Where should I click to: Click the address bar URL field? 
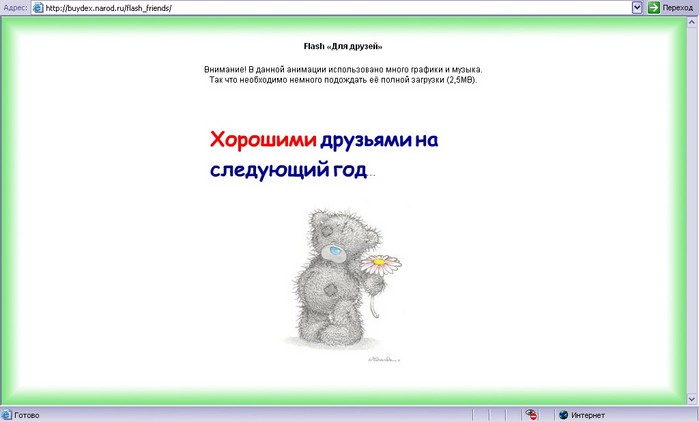point(331,8)
